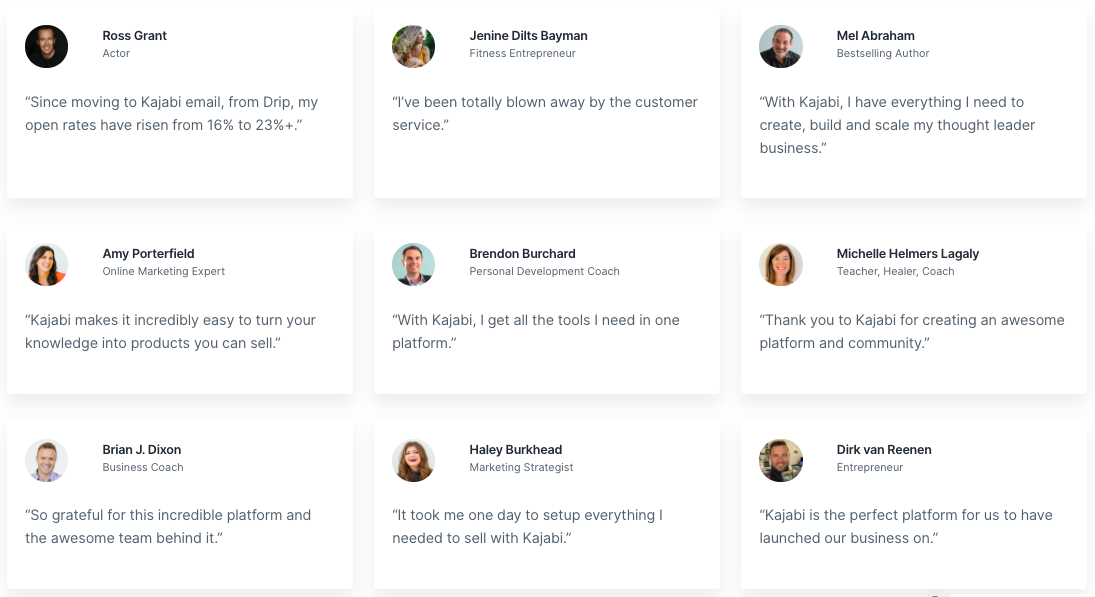Select the customer service testimonial text
This screenshot has height=597, width=1095.
tap(544, 113)
